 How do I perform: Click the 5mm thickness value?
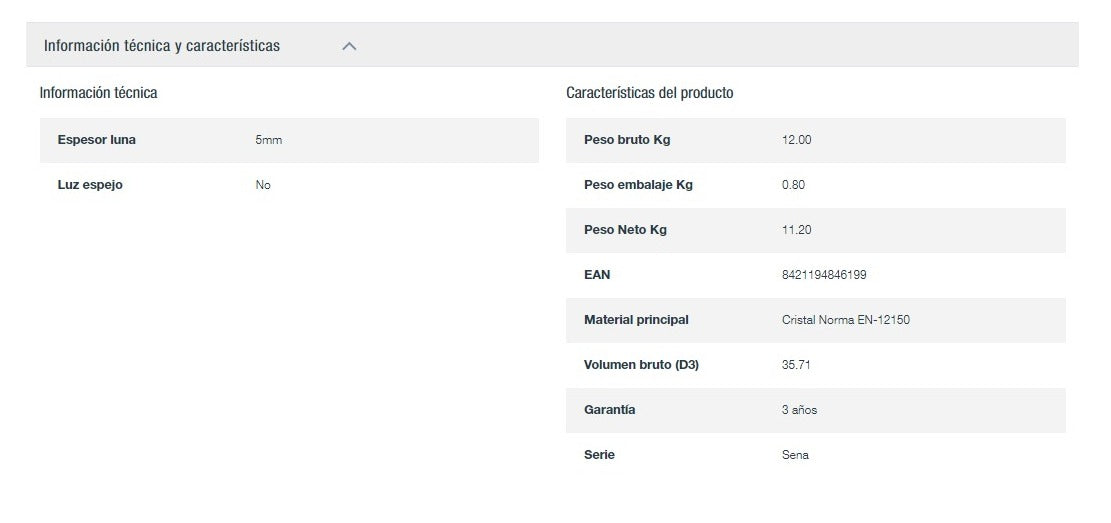click(x=269, y=140)
